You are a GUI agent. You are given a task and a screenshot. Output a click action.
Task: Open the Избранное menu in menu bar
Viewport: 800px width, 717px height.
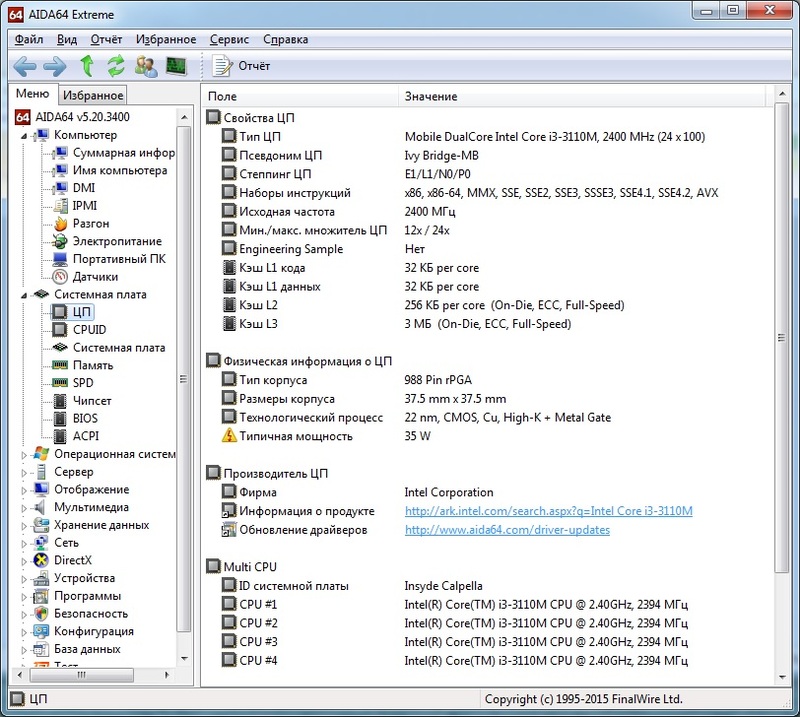pyautogui.click(x=166, y=39)
